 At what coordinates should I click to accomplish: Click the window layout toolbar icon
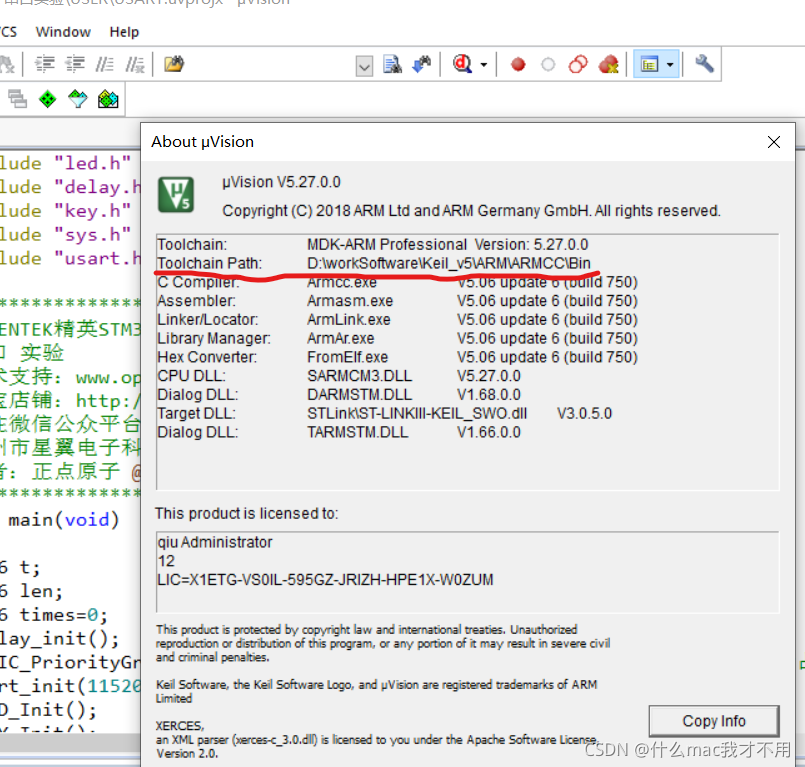pos(649,65)
